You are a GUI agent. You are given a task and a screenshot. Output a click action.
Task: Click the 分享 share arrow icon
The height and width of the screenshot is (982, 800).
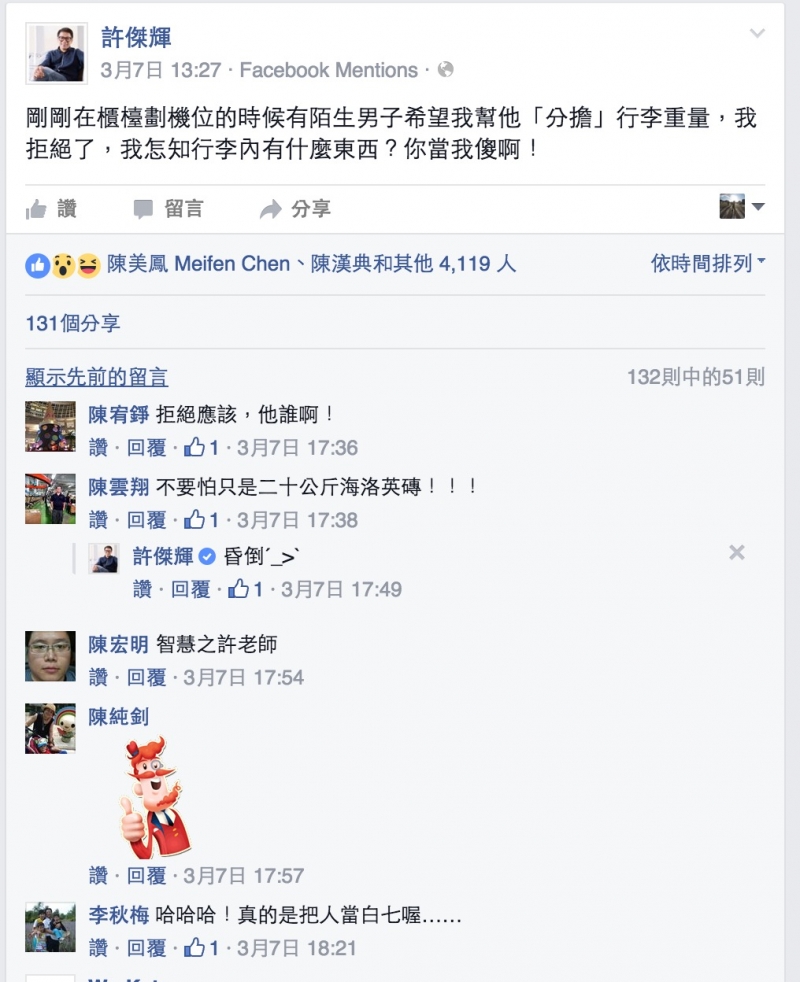[271, 209]
